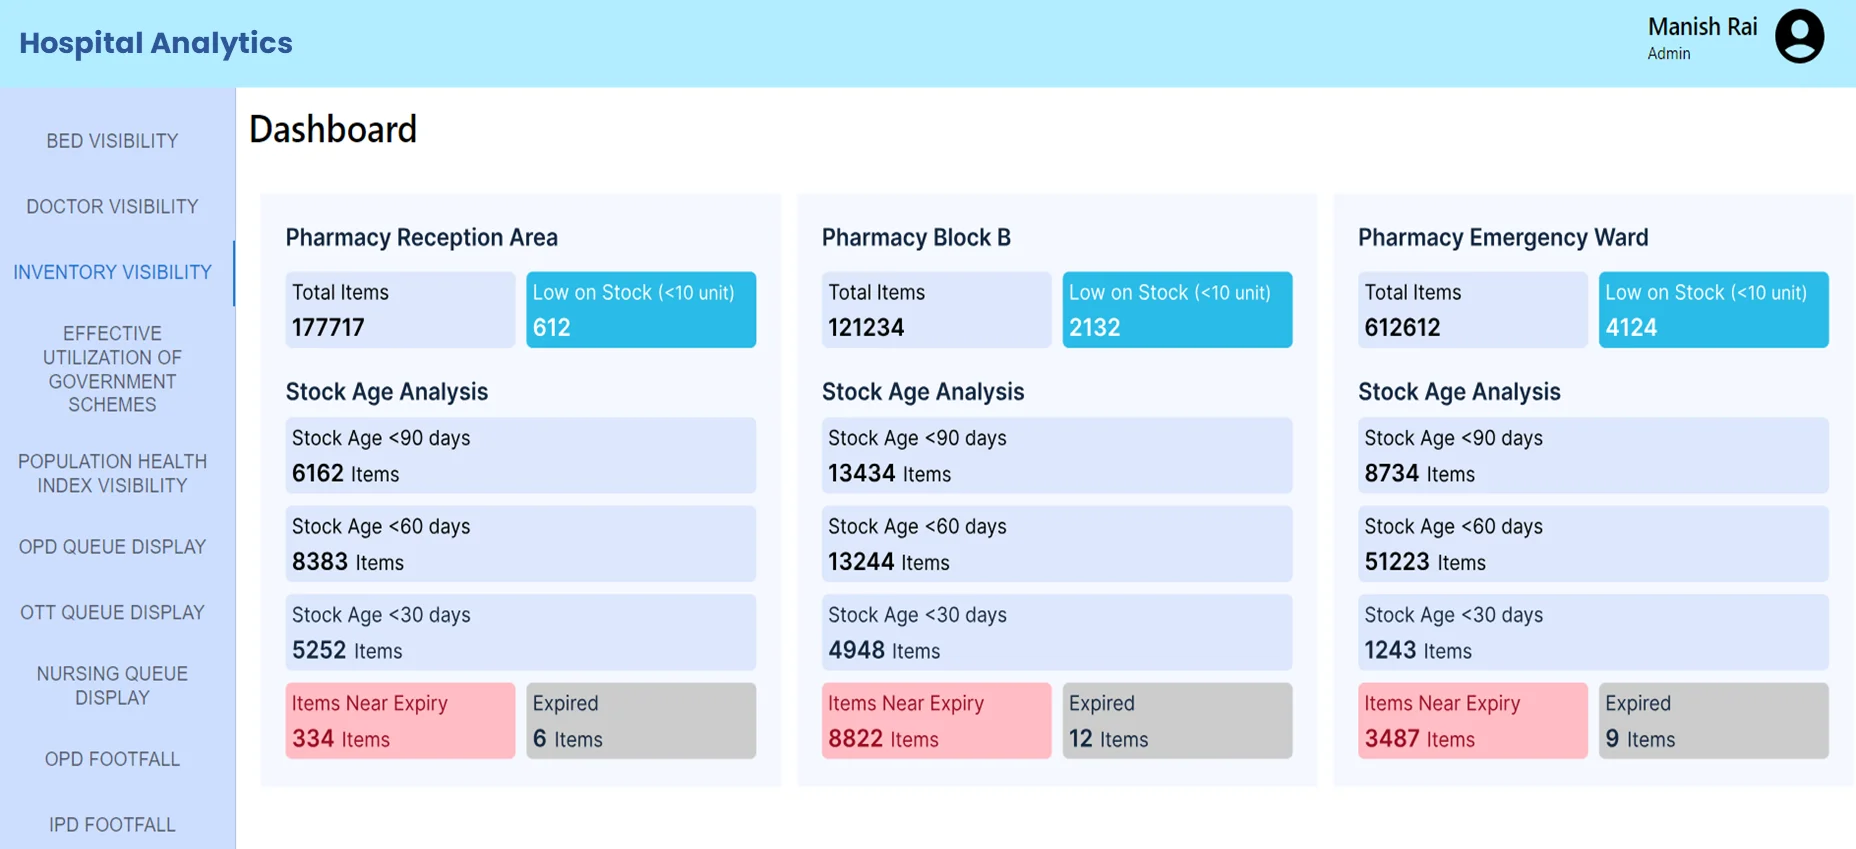Select Block B 13244 Items stock card
The image size is (1856, 849).
[1057, 544]
